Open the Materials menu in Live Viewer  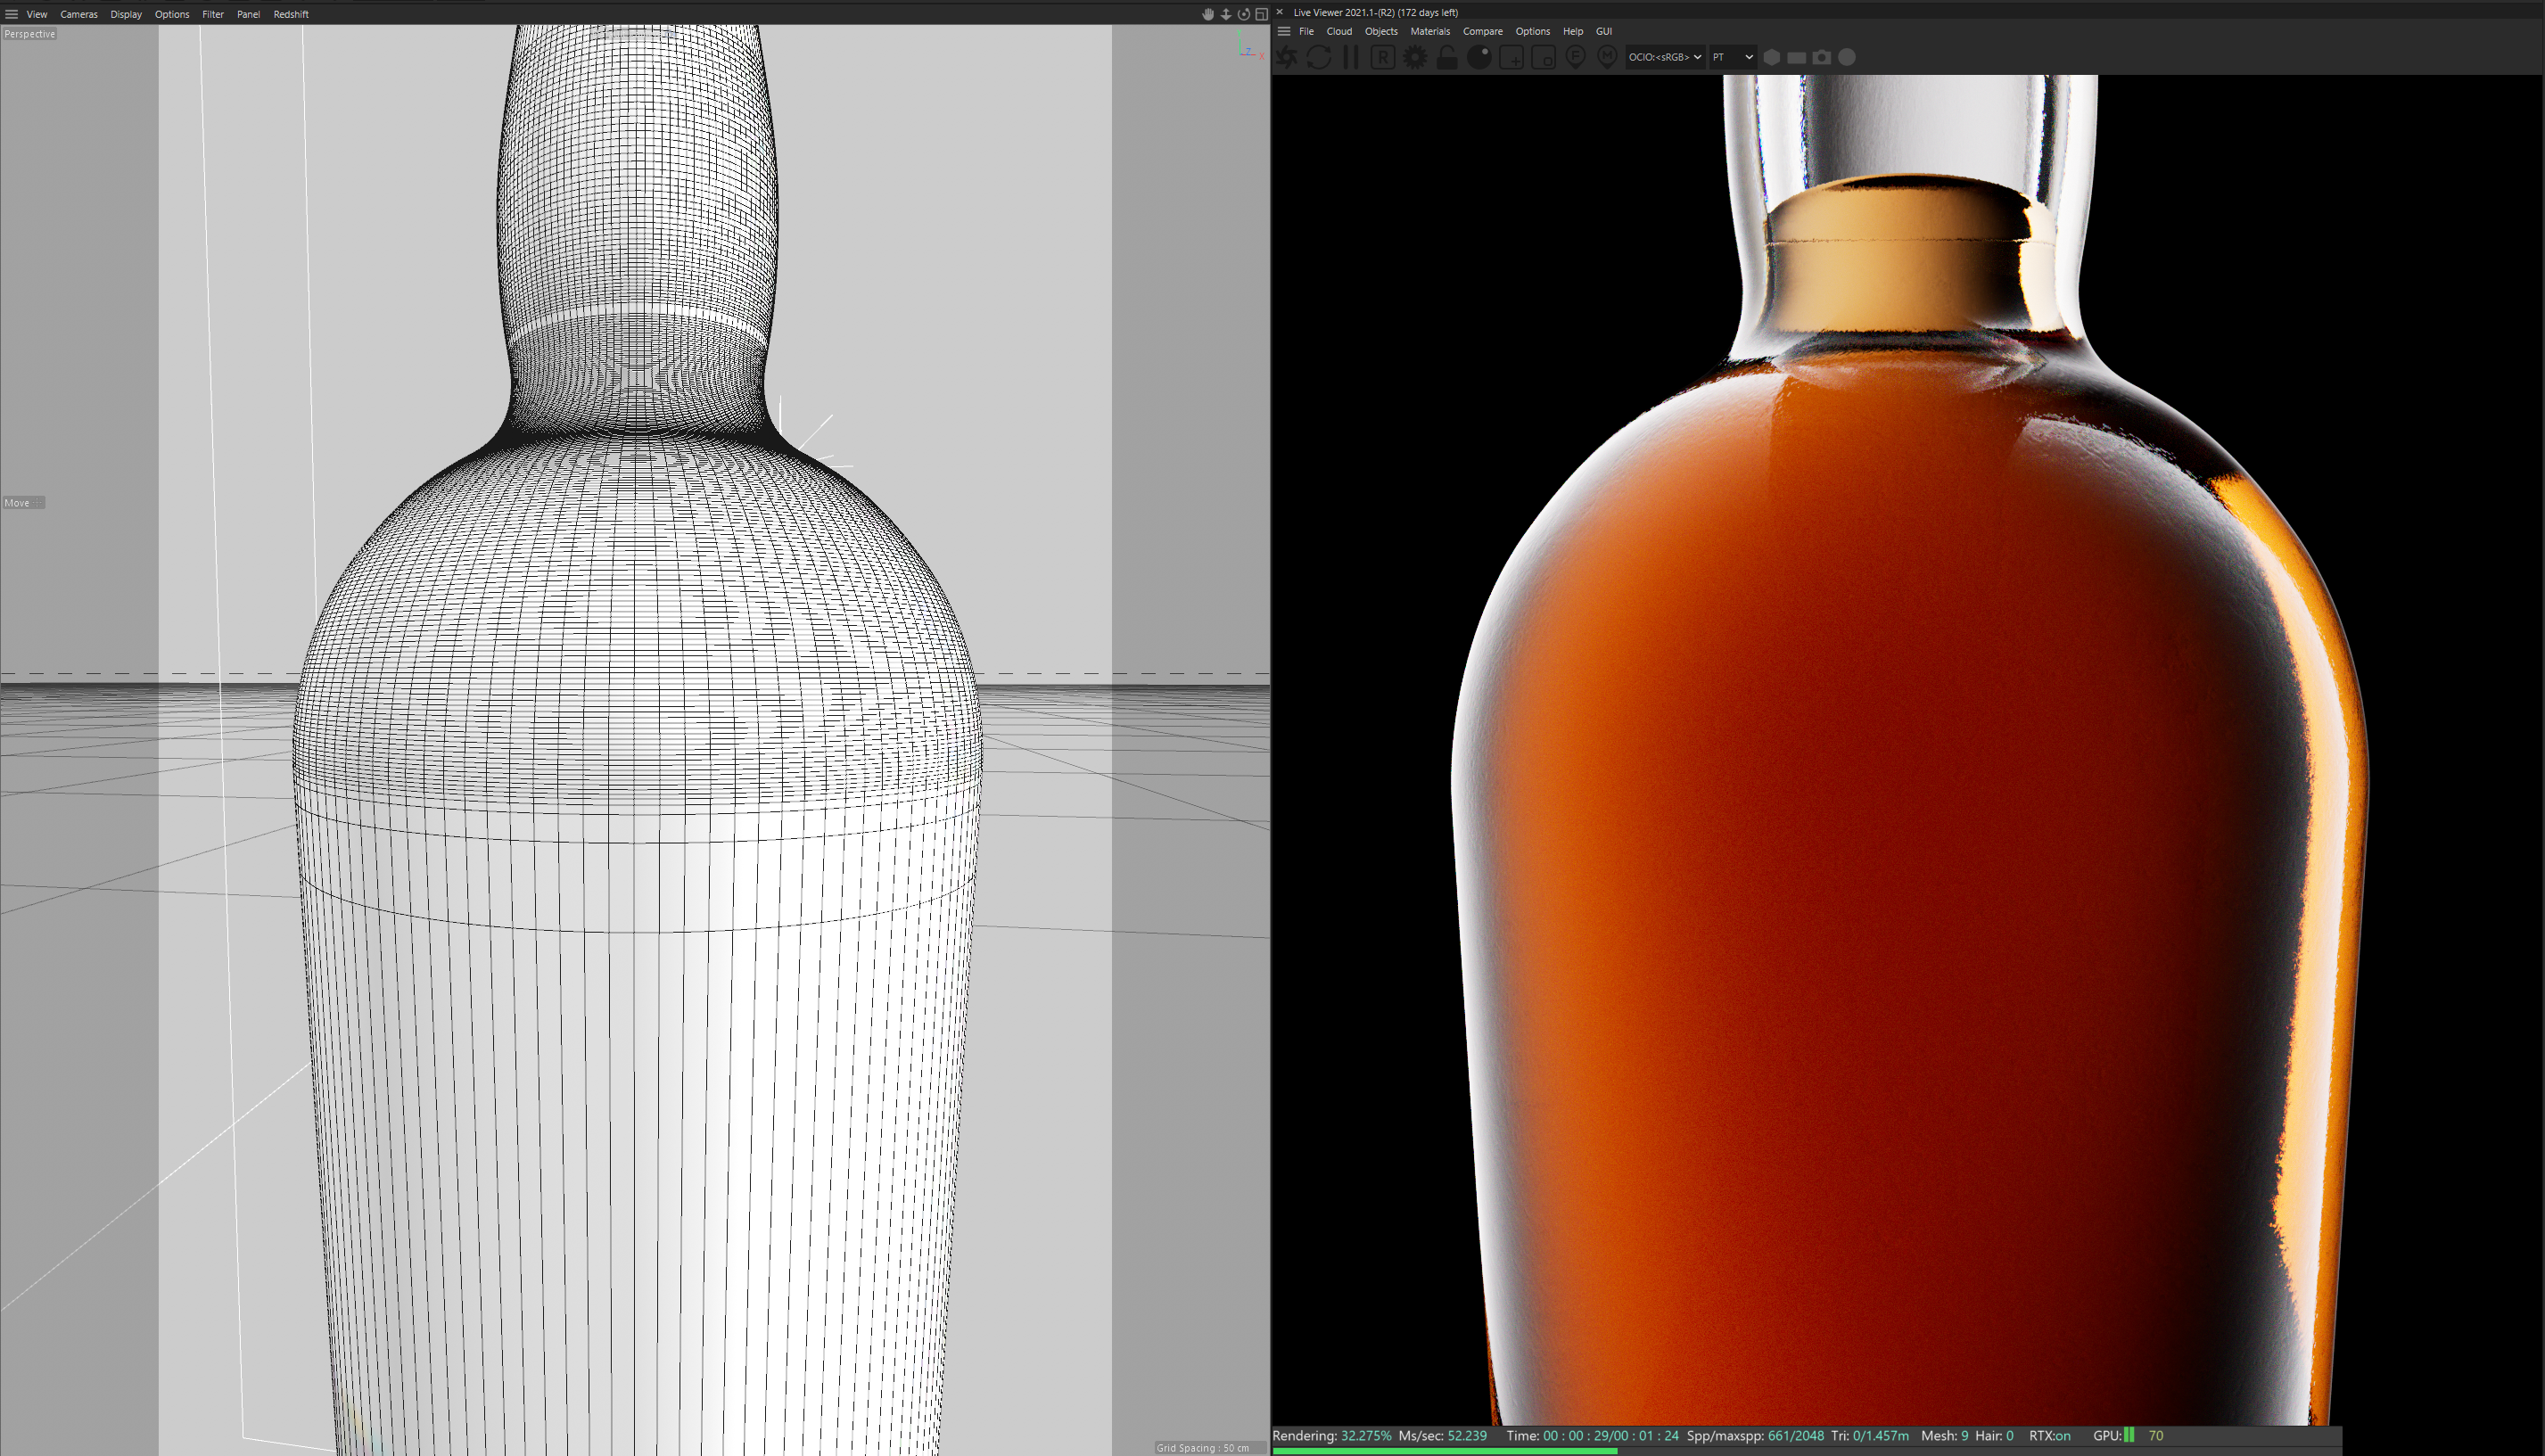pyautogui.click(x=1429, y=31)
